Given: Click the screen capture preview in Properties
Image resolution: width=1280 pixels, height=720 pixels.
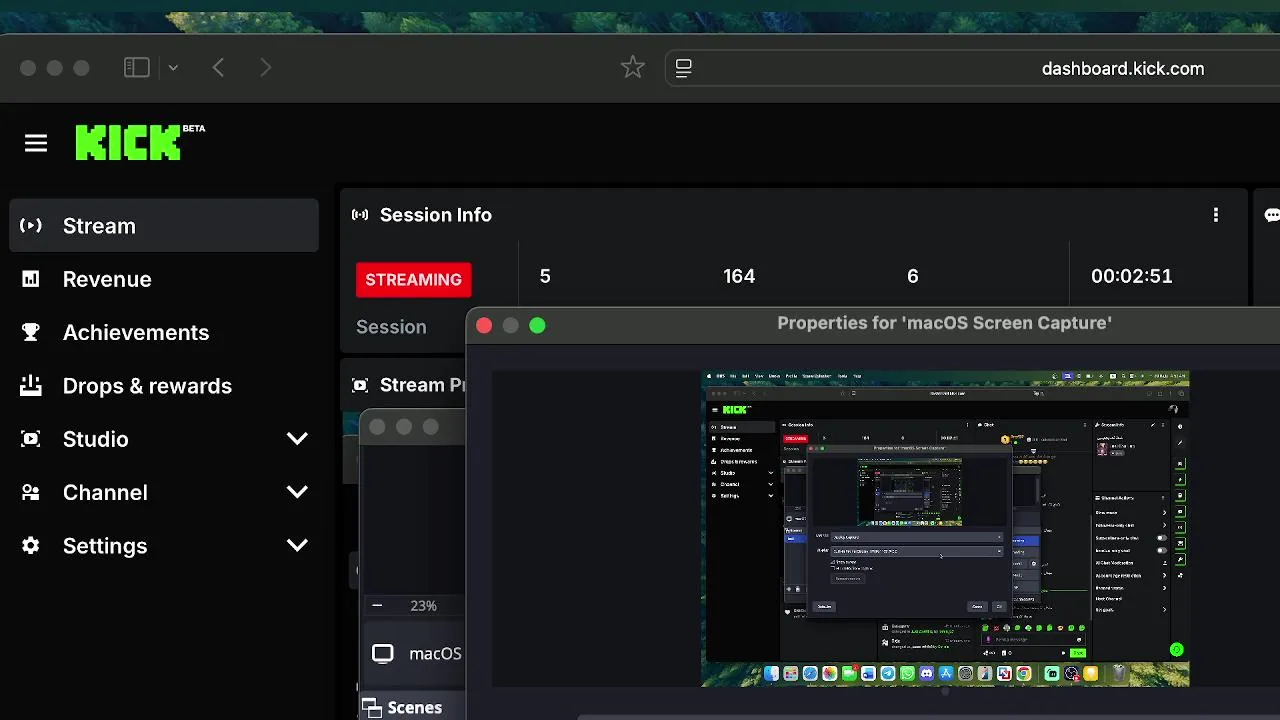Looking at the screenshot, I should [945, 528].
